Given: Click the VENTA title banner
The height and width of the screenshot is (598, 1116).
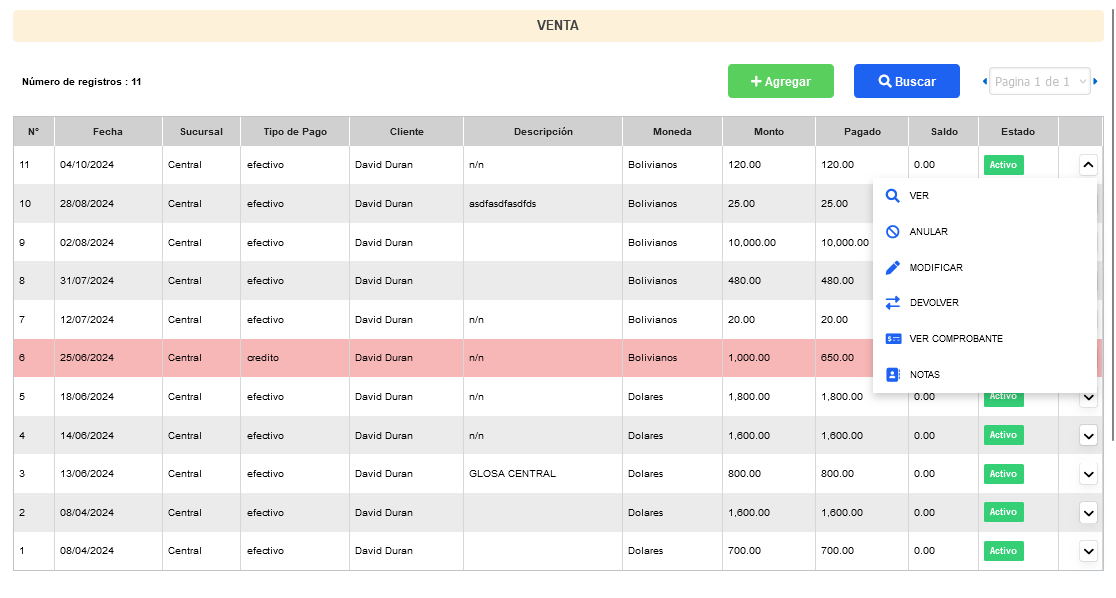Looking at the screenshot, I should (558, 26).
